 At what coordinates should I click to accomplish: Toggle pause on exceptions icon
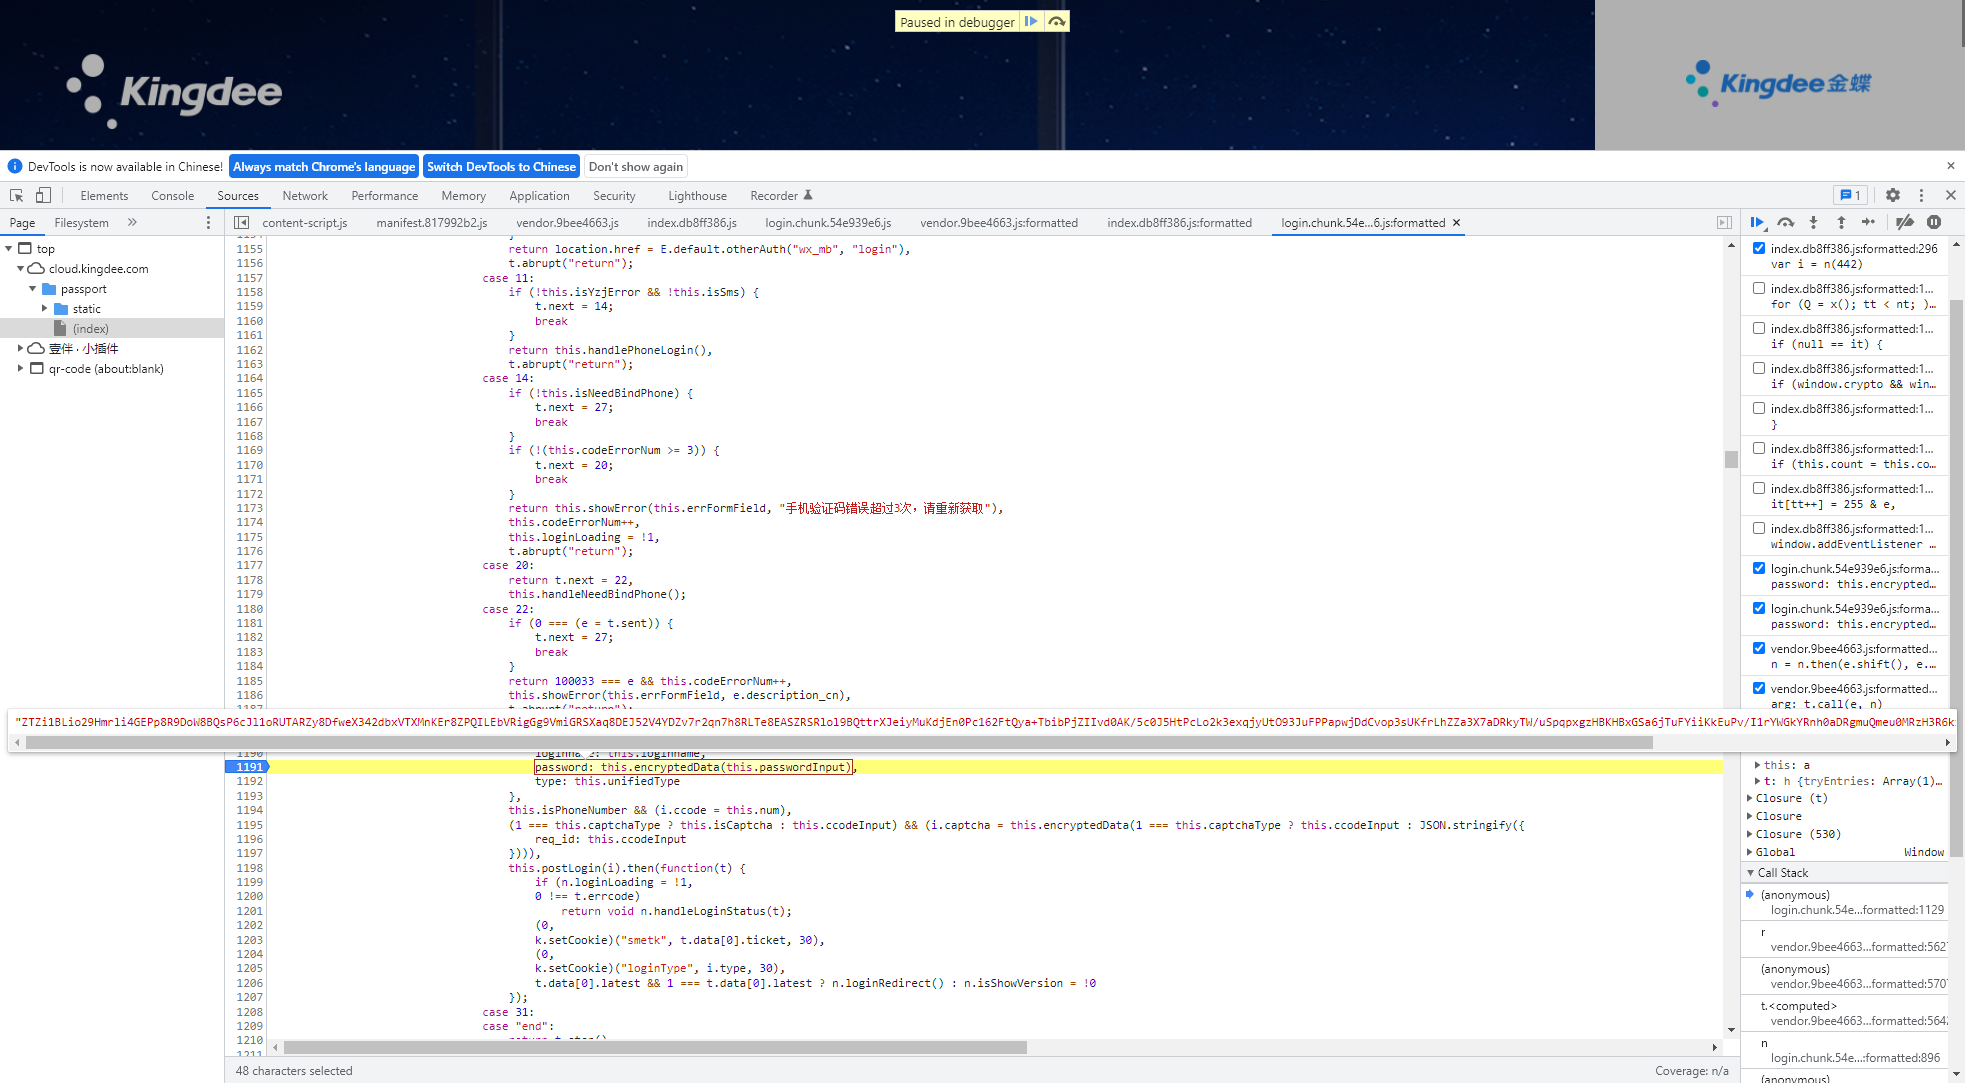tap(1934, 222)
